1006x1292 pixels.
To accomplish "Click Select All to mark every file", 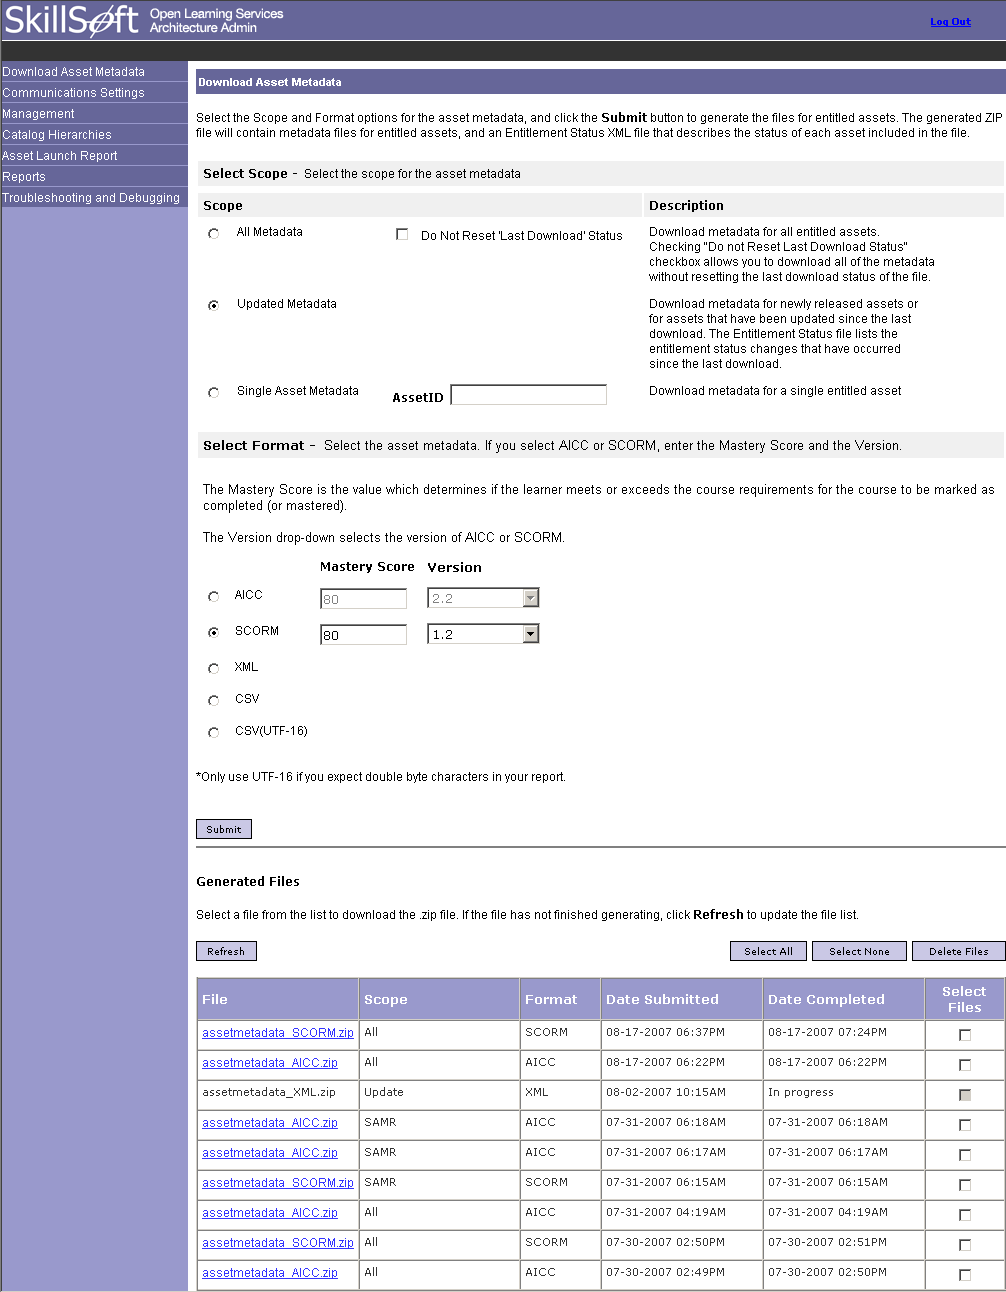I will coord(768,950).
